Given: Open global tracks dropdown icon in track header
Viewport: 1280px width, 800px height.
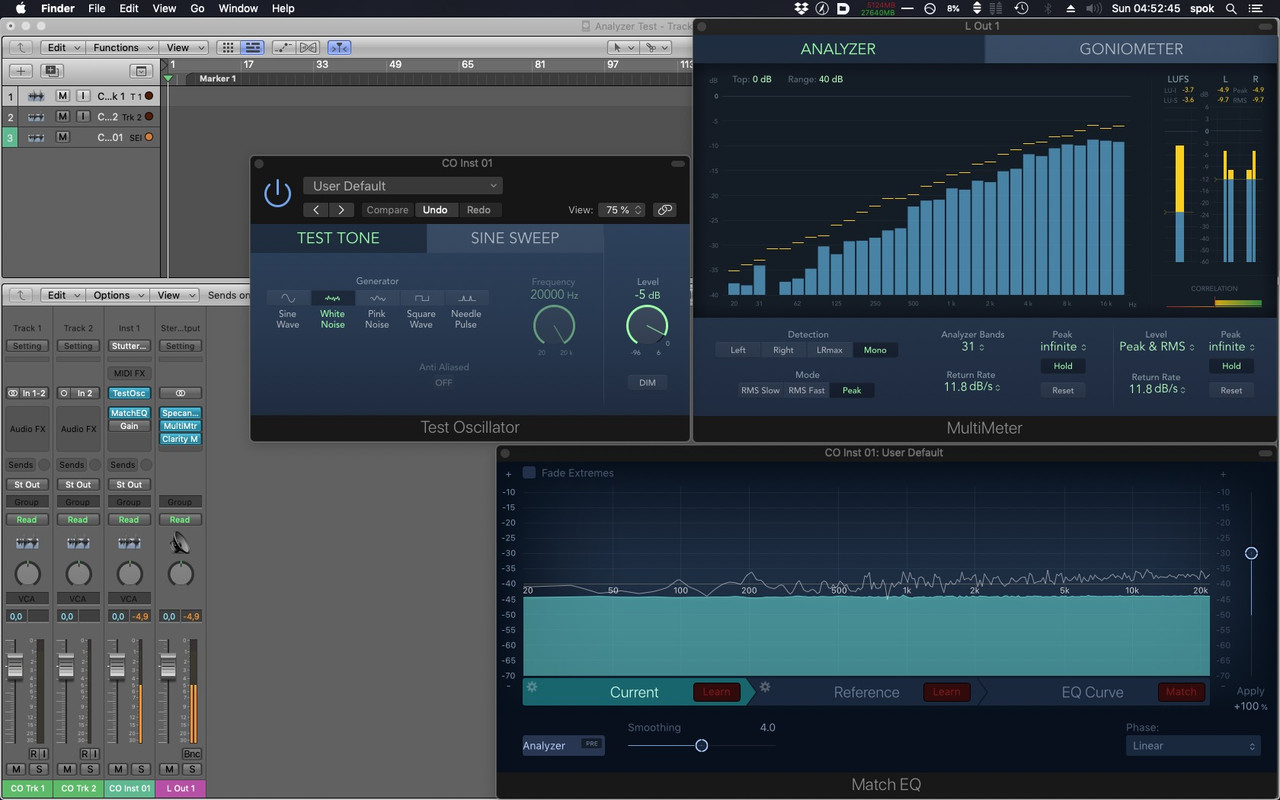Looking at the screenshot, I should (141, 71).
